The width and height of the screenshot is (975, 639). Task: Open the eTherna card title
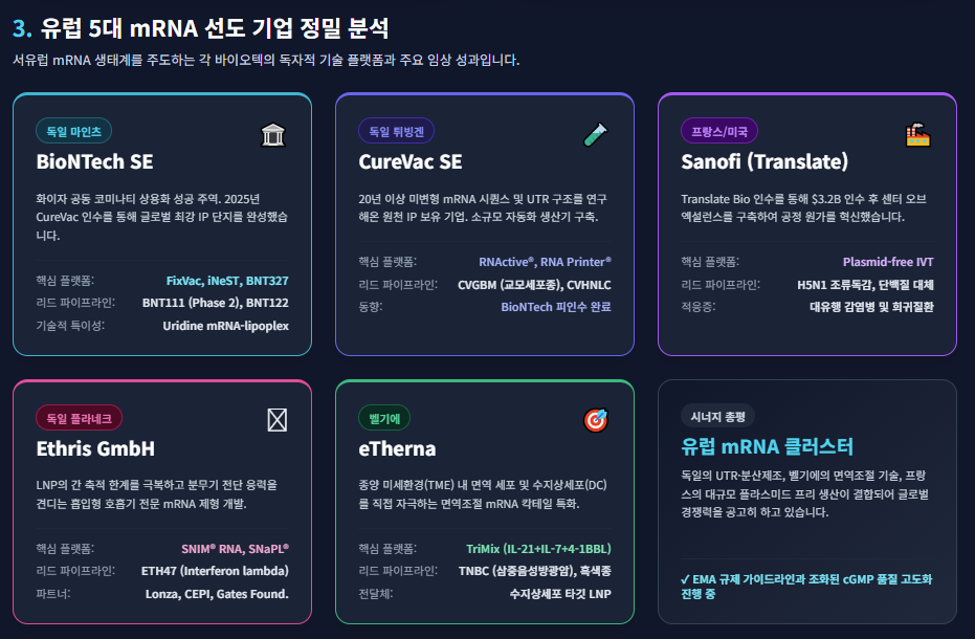[x=397, y=449]
